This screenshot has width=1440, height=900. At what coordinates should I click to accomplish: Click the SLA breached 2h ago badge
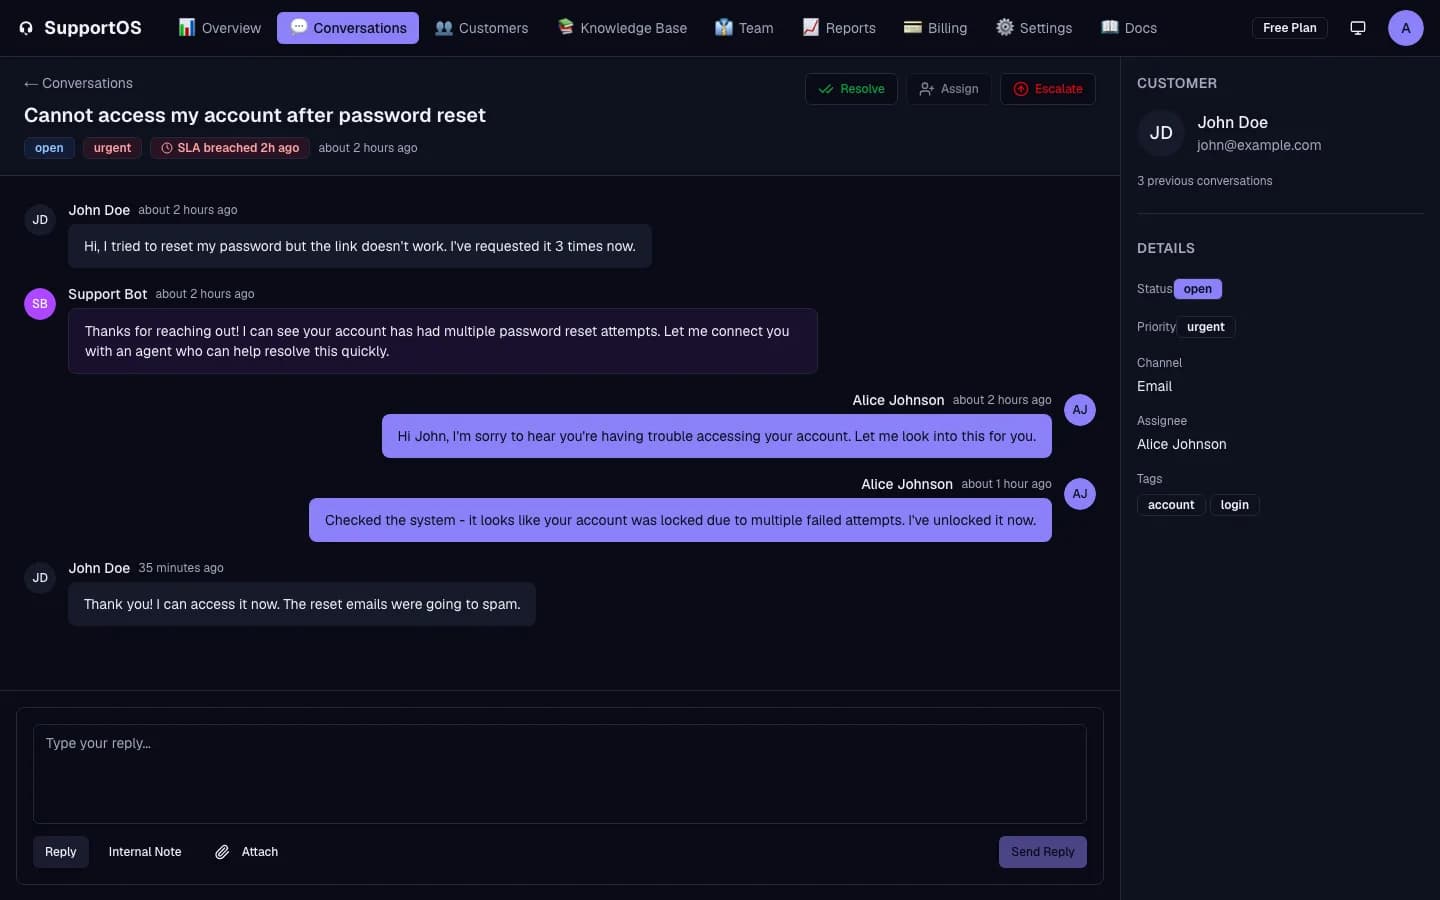pyautogui.click(x=230, y=148)
